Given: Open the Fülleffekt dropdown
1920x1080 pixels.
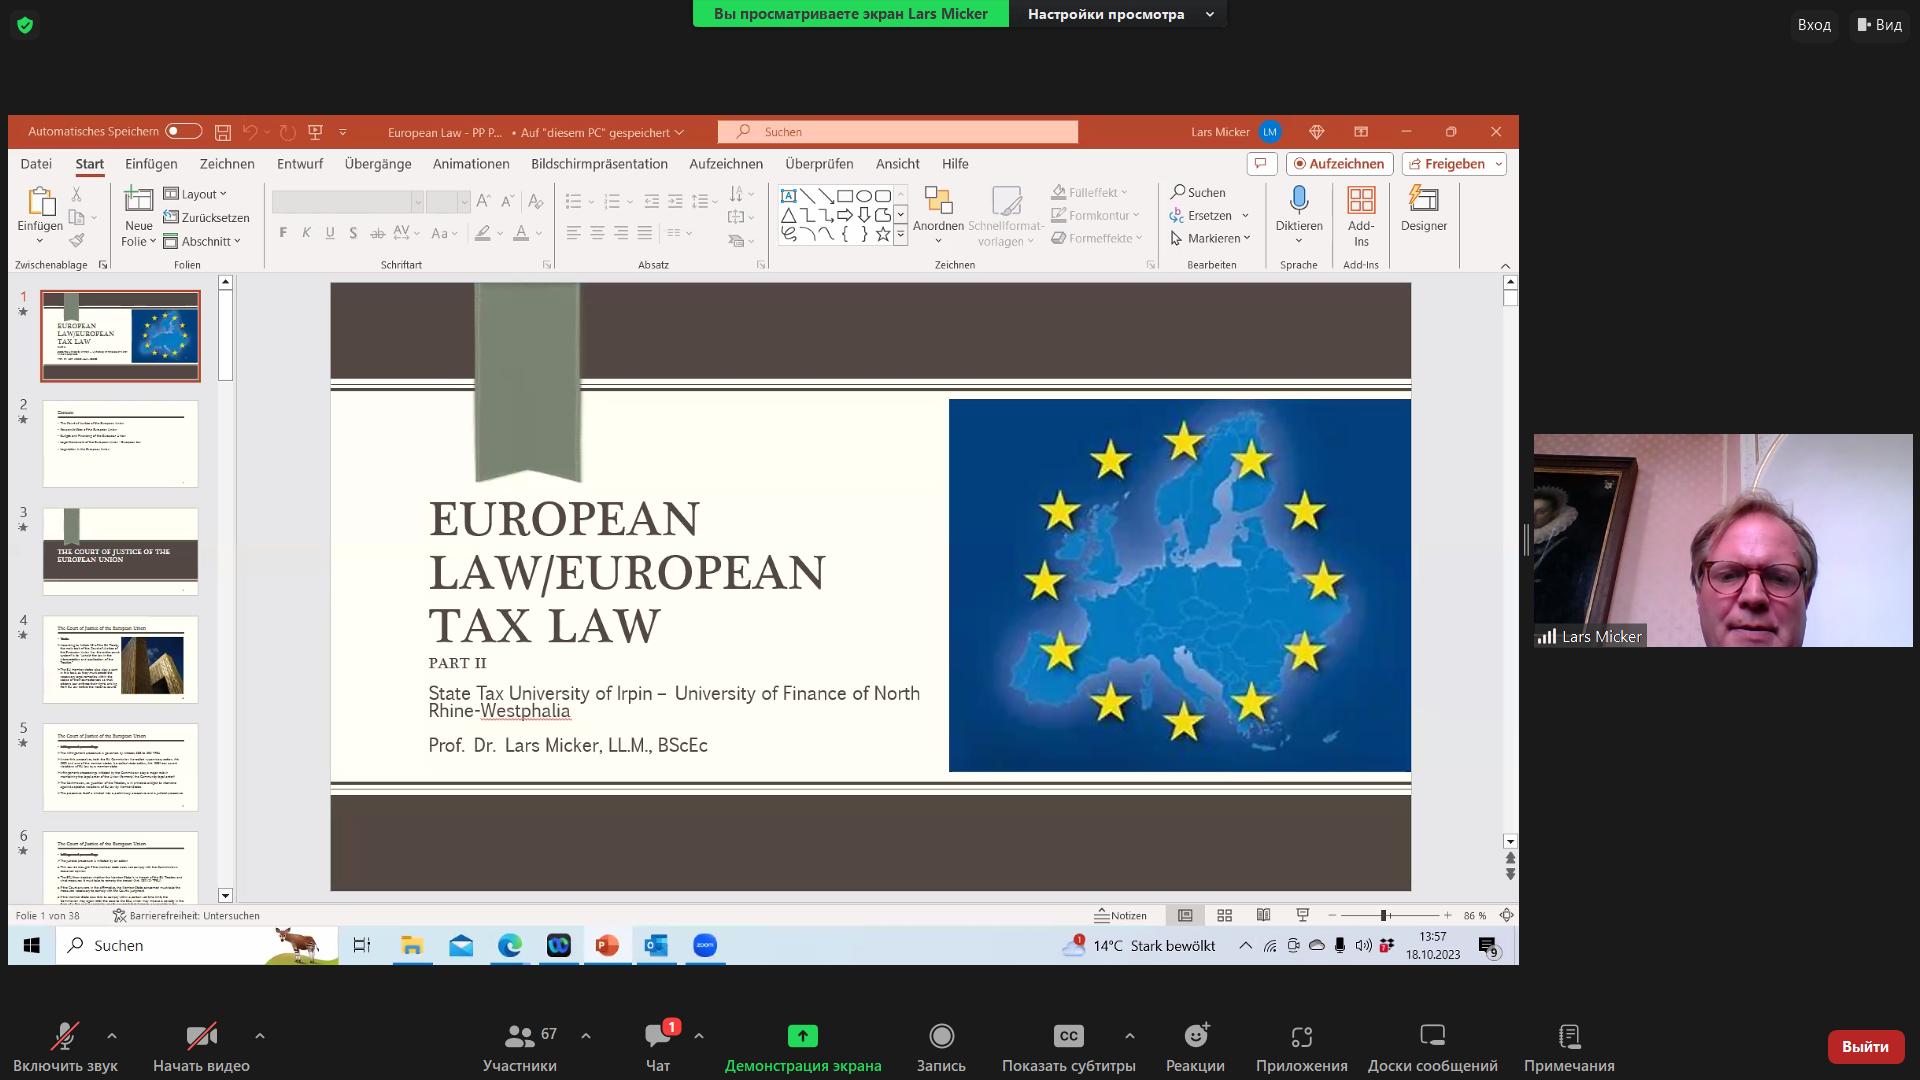Looking at the screenshot, I should pos(1090,192).
